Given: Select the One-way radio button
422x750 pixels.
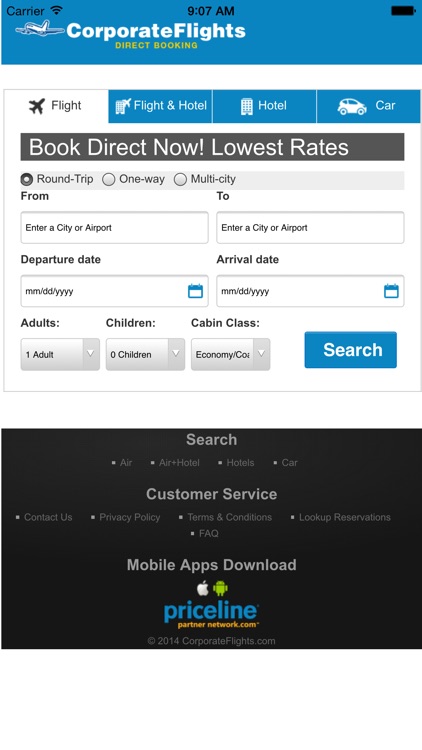Looking at the screenshot, I should (x=109, y=179).
